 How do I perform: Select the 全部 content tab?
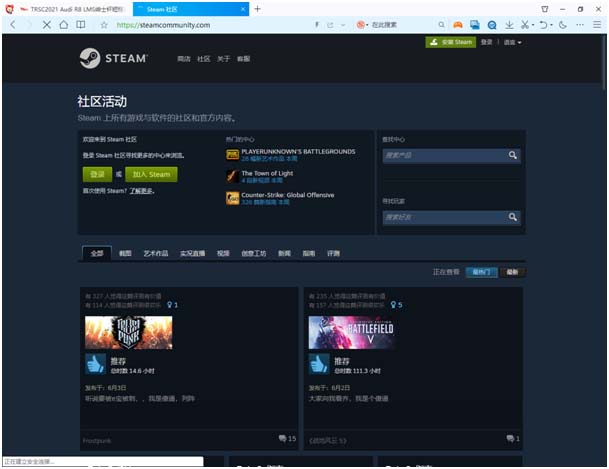97,254
